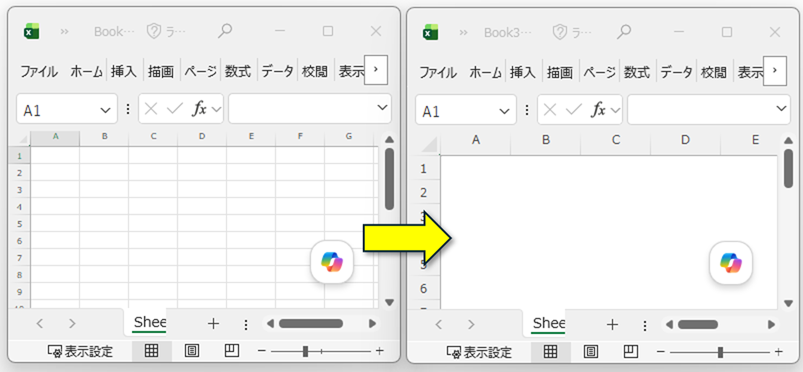Switch to Normal view in left window
The height and width of the screenshot is (372, 803).
[151, 351]
